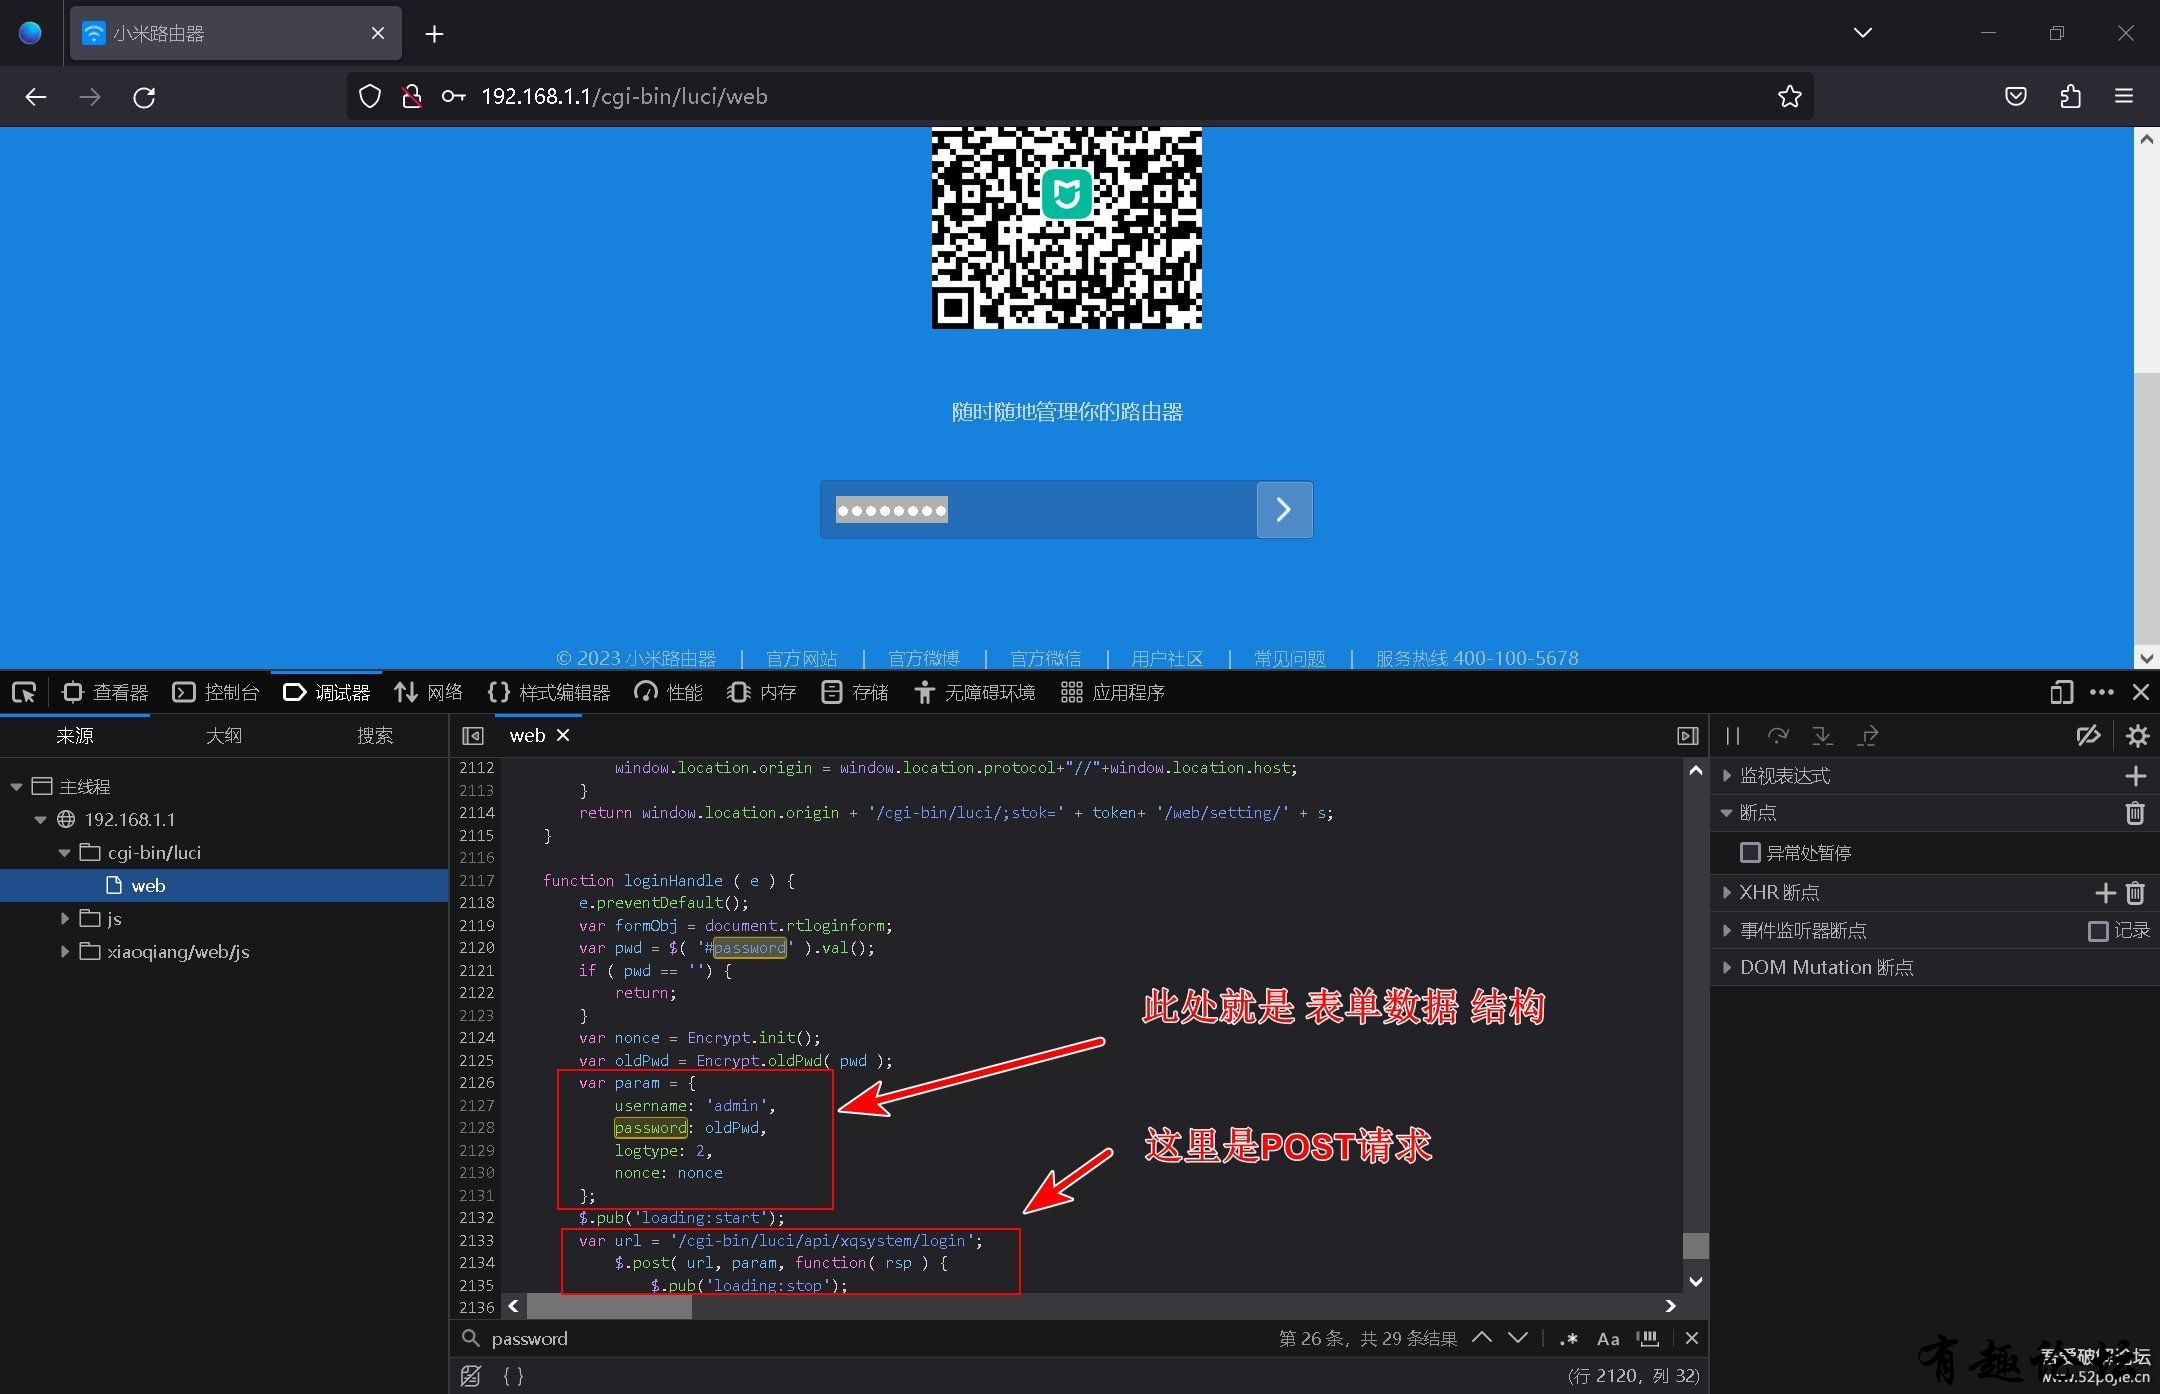Close the web editor tab
Image resolution: width=2160 pixels, height=1394 pixels.
(563, 735)
